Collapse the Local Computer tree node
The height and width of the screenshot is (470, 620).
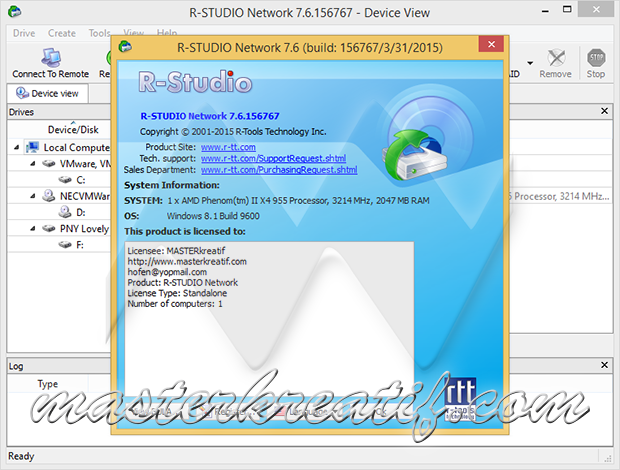[x=16, y=147]
